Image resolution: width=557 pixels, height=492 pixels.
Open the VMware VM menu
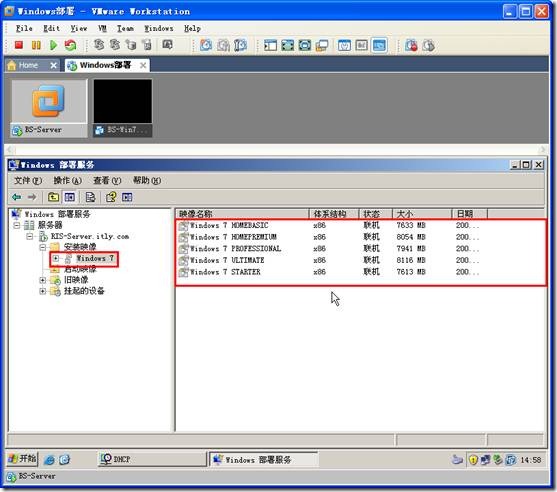pyautogui.click(x=102, y=28)
